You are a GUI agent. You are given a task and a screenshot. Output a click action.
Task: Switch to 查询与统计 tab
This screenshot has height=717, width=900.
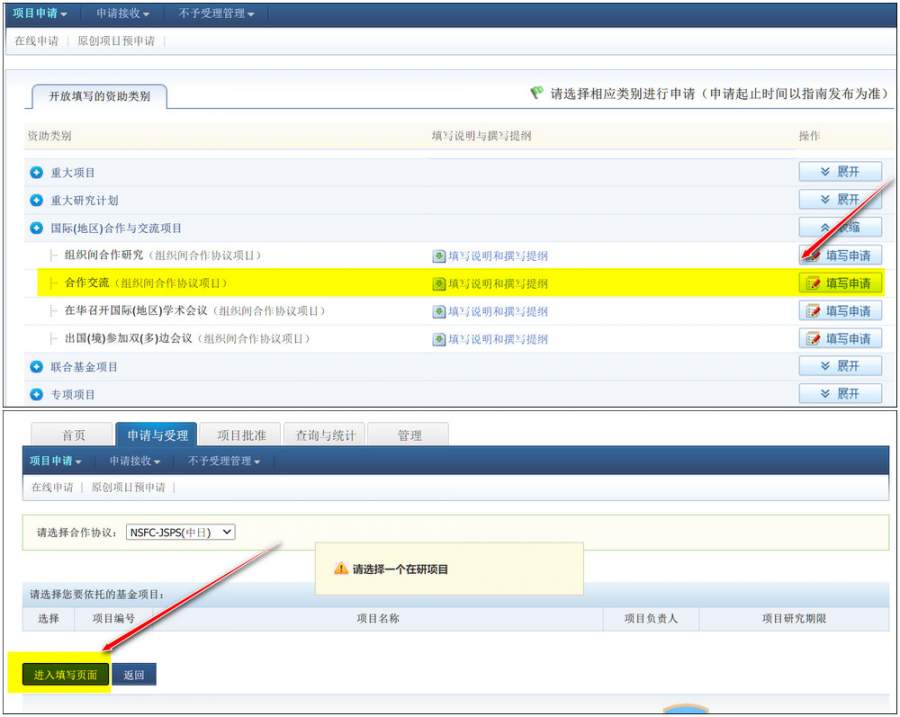325,435
